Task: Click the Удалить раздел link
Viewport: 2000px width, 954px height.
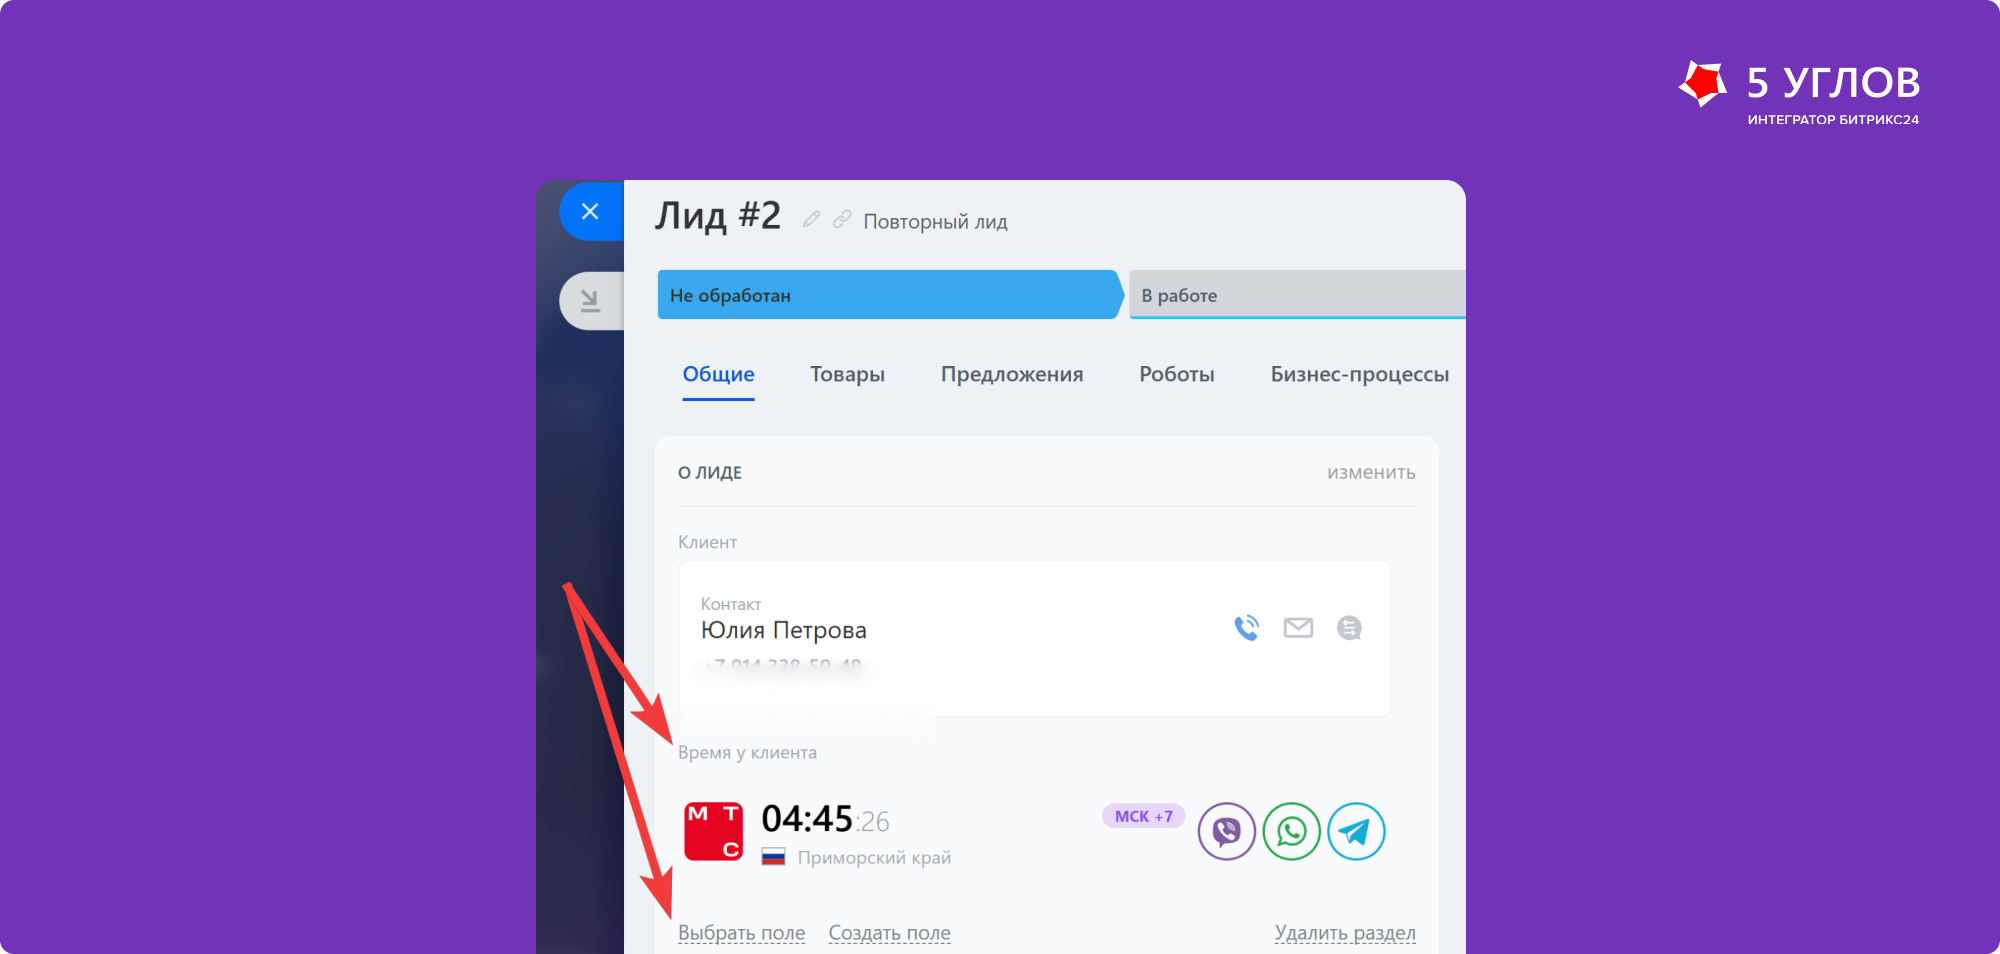Action: coord(1345,933)
